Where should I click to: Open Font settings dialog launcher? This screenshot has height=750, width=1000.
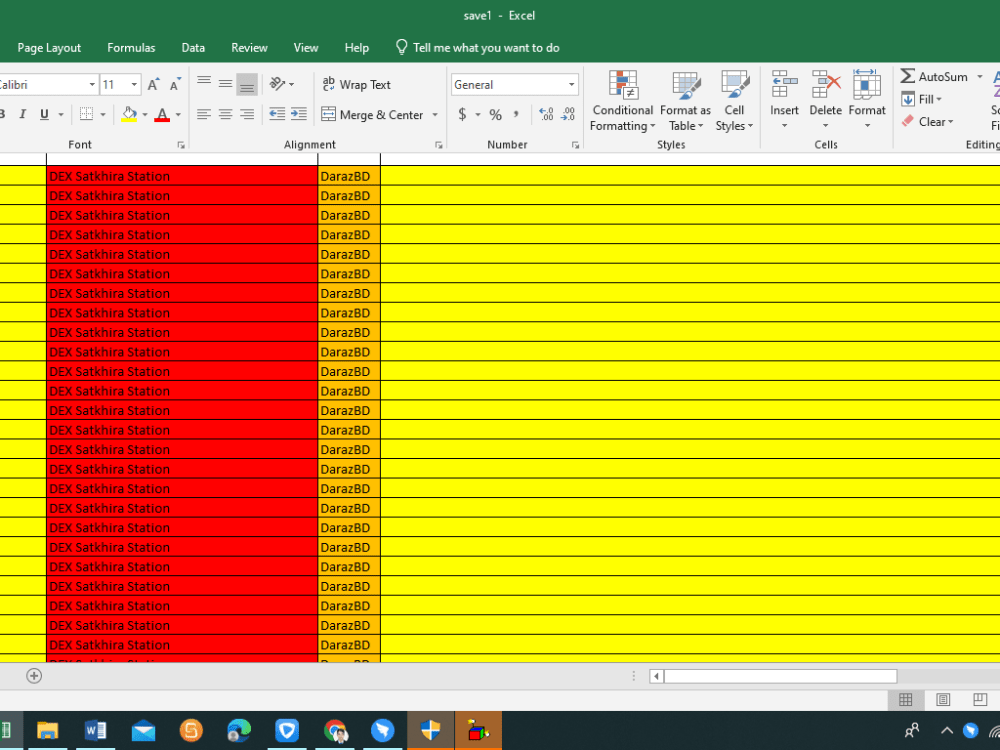coord(181,145)
